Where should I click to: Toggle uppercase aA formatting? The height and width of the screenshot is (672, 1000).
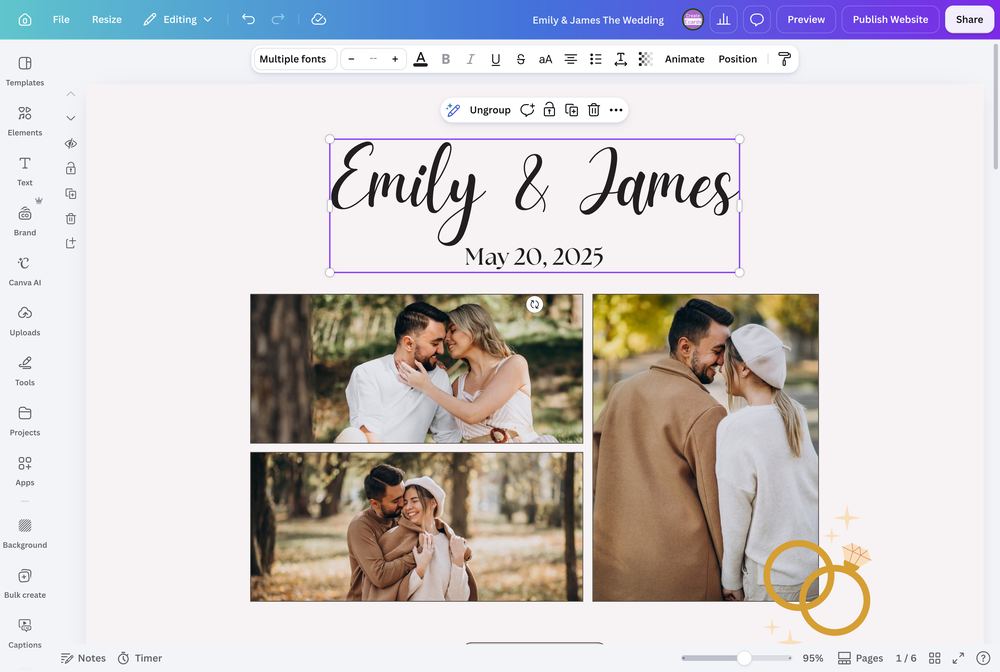click(x=545, y=59)
